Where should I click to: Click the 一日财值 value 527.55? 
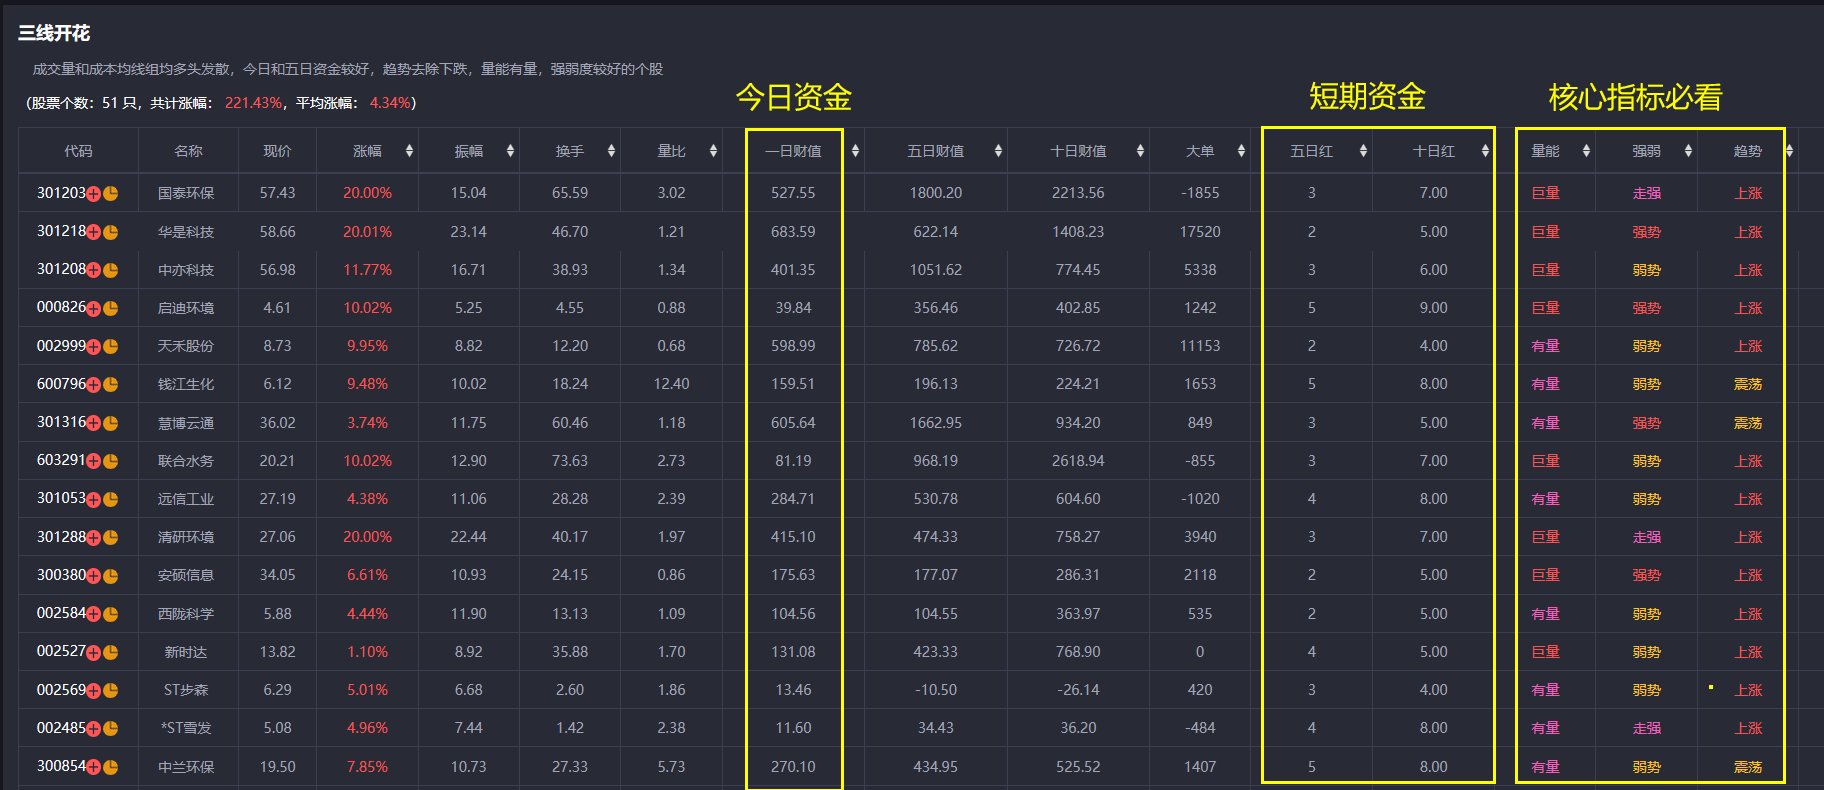point(793,193)
